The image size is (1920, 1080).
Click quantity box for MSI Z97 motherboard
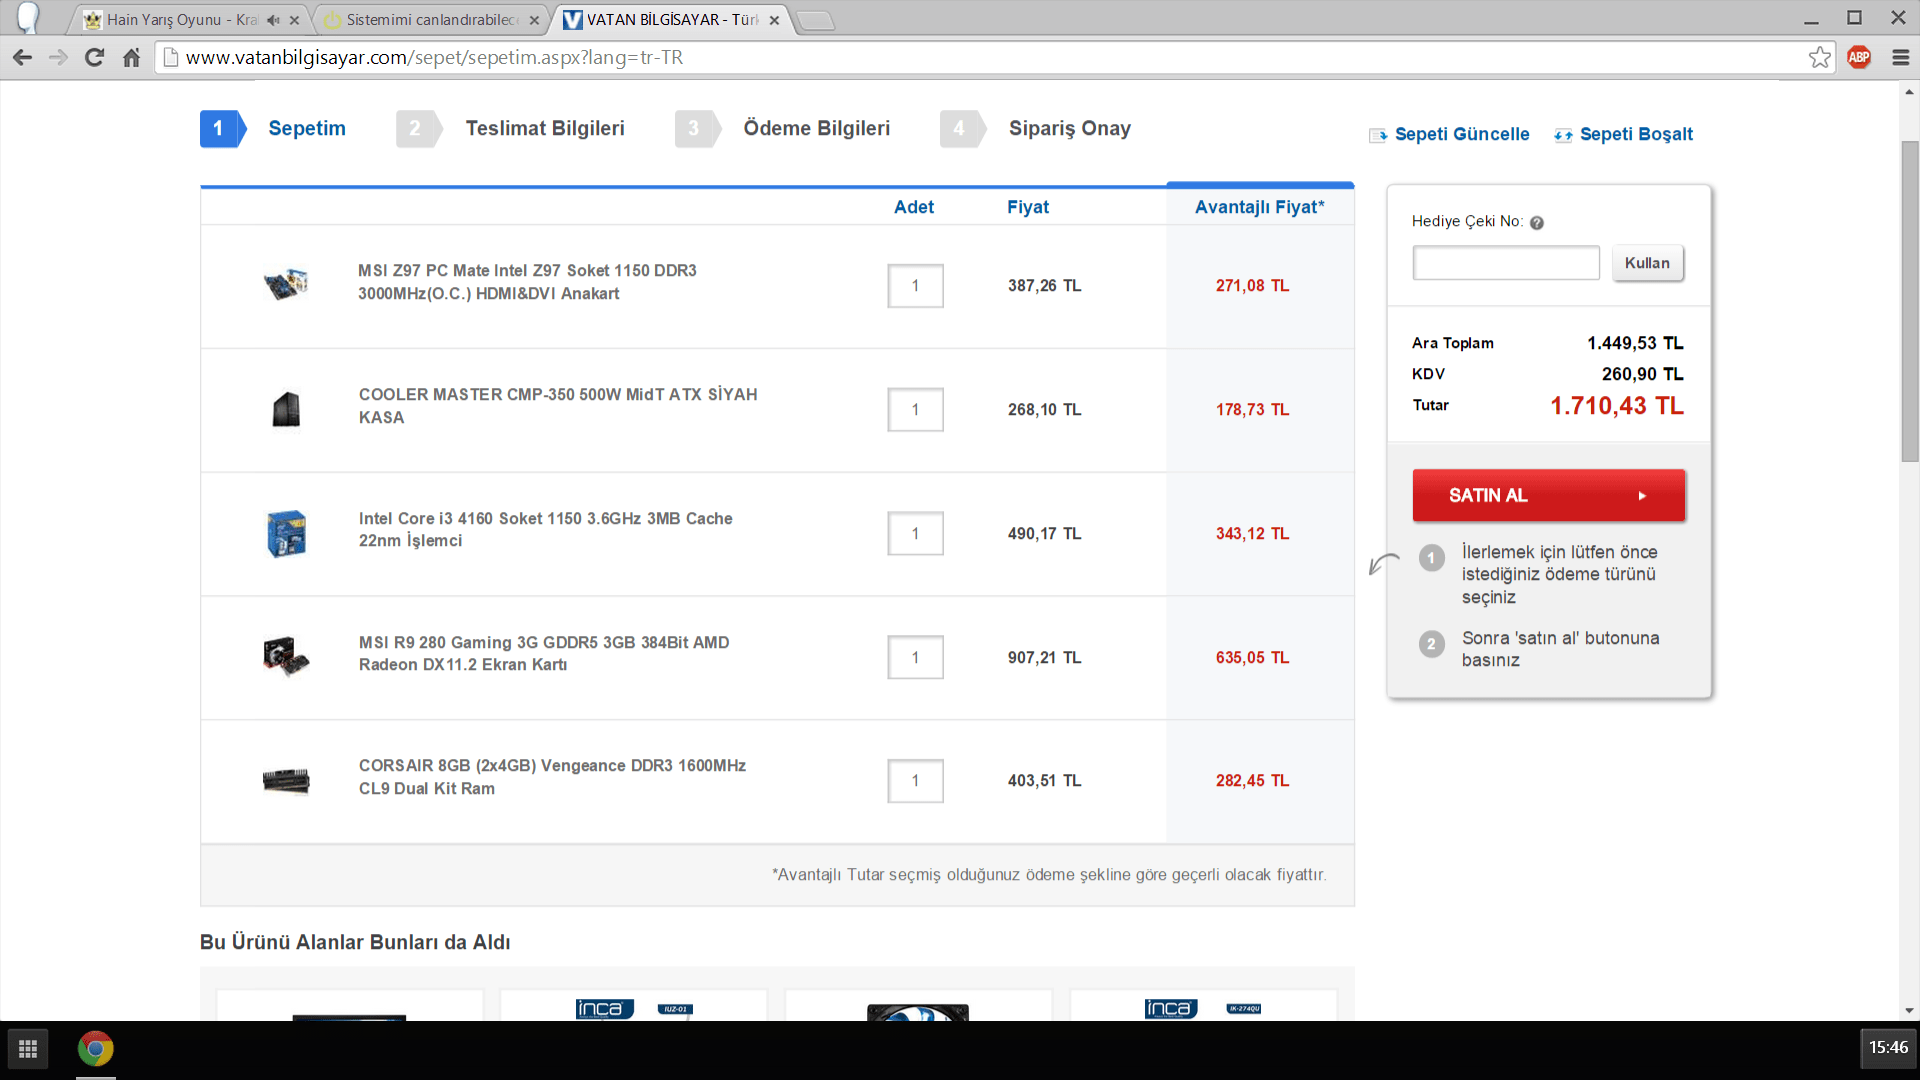[914, 286]
